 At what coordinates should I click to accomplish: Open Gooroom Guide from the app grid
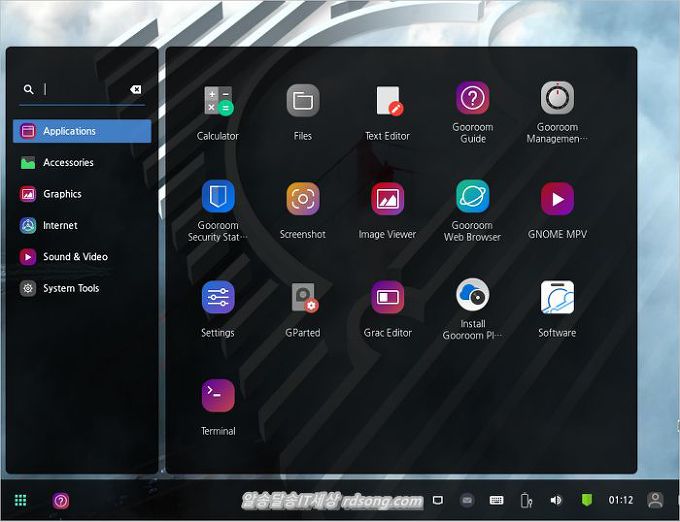(472, 100)
